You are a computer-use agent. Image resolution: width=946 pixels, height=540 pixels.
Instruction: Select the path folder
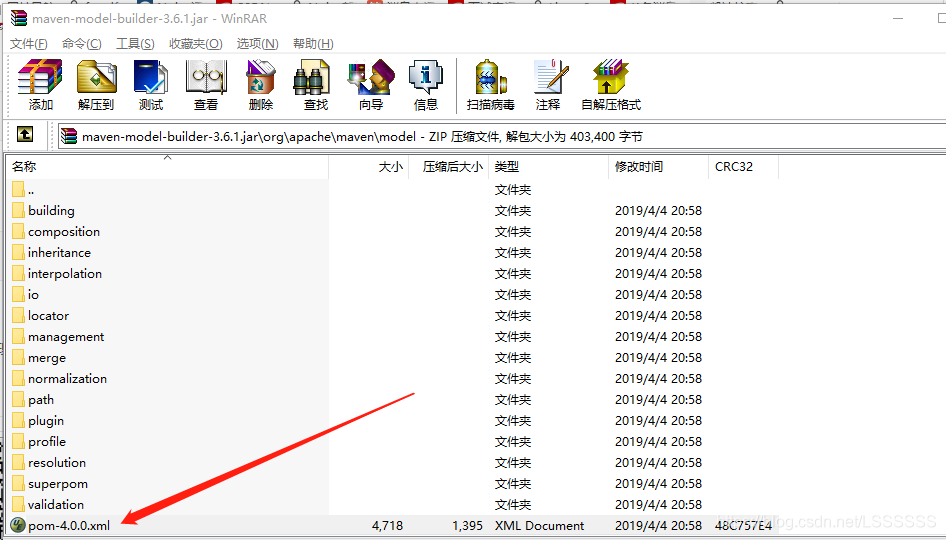(x=40, y=399)
